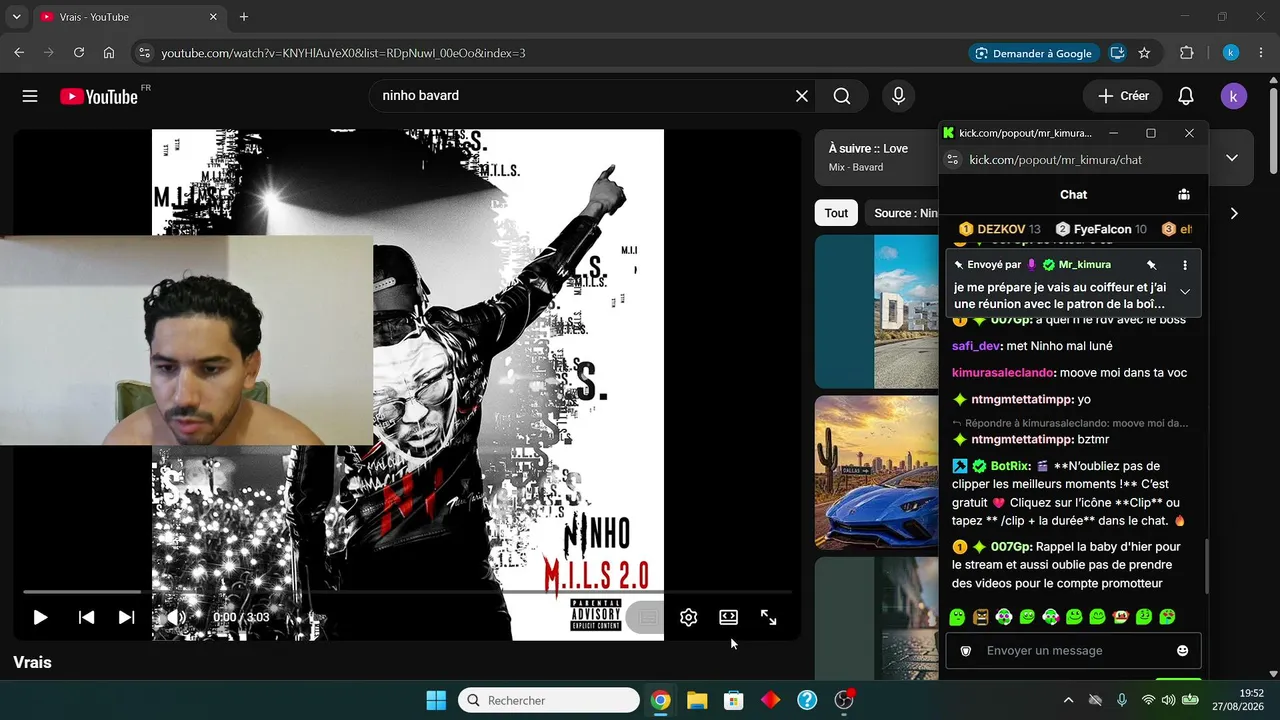Open the Kick chat user list icon
The width and height of the screenshot is (1280, 720).
(x=1184, y=195)
